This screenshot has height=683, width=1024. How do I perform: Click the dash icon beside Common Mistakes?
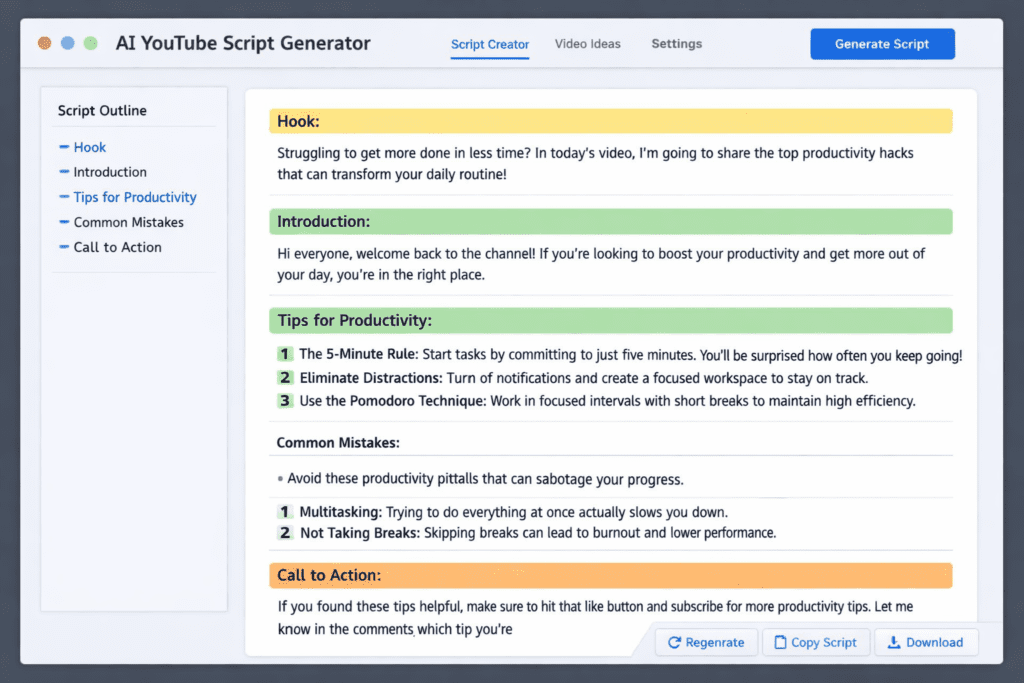pyautogui.click(x=63, y=222)
